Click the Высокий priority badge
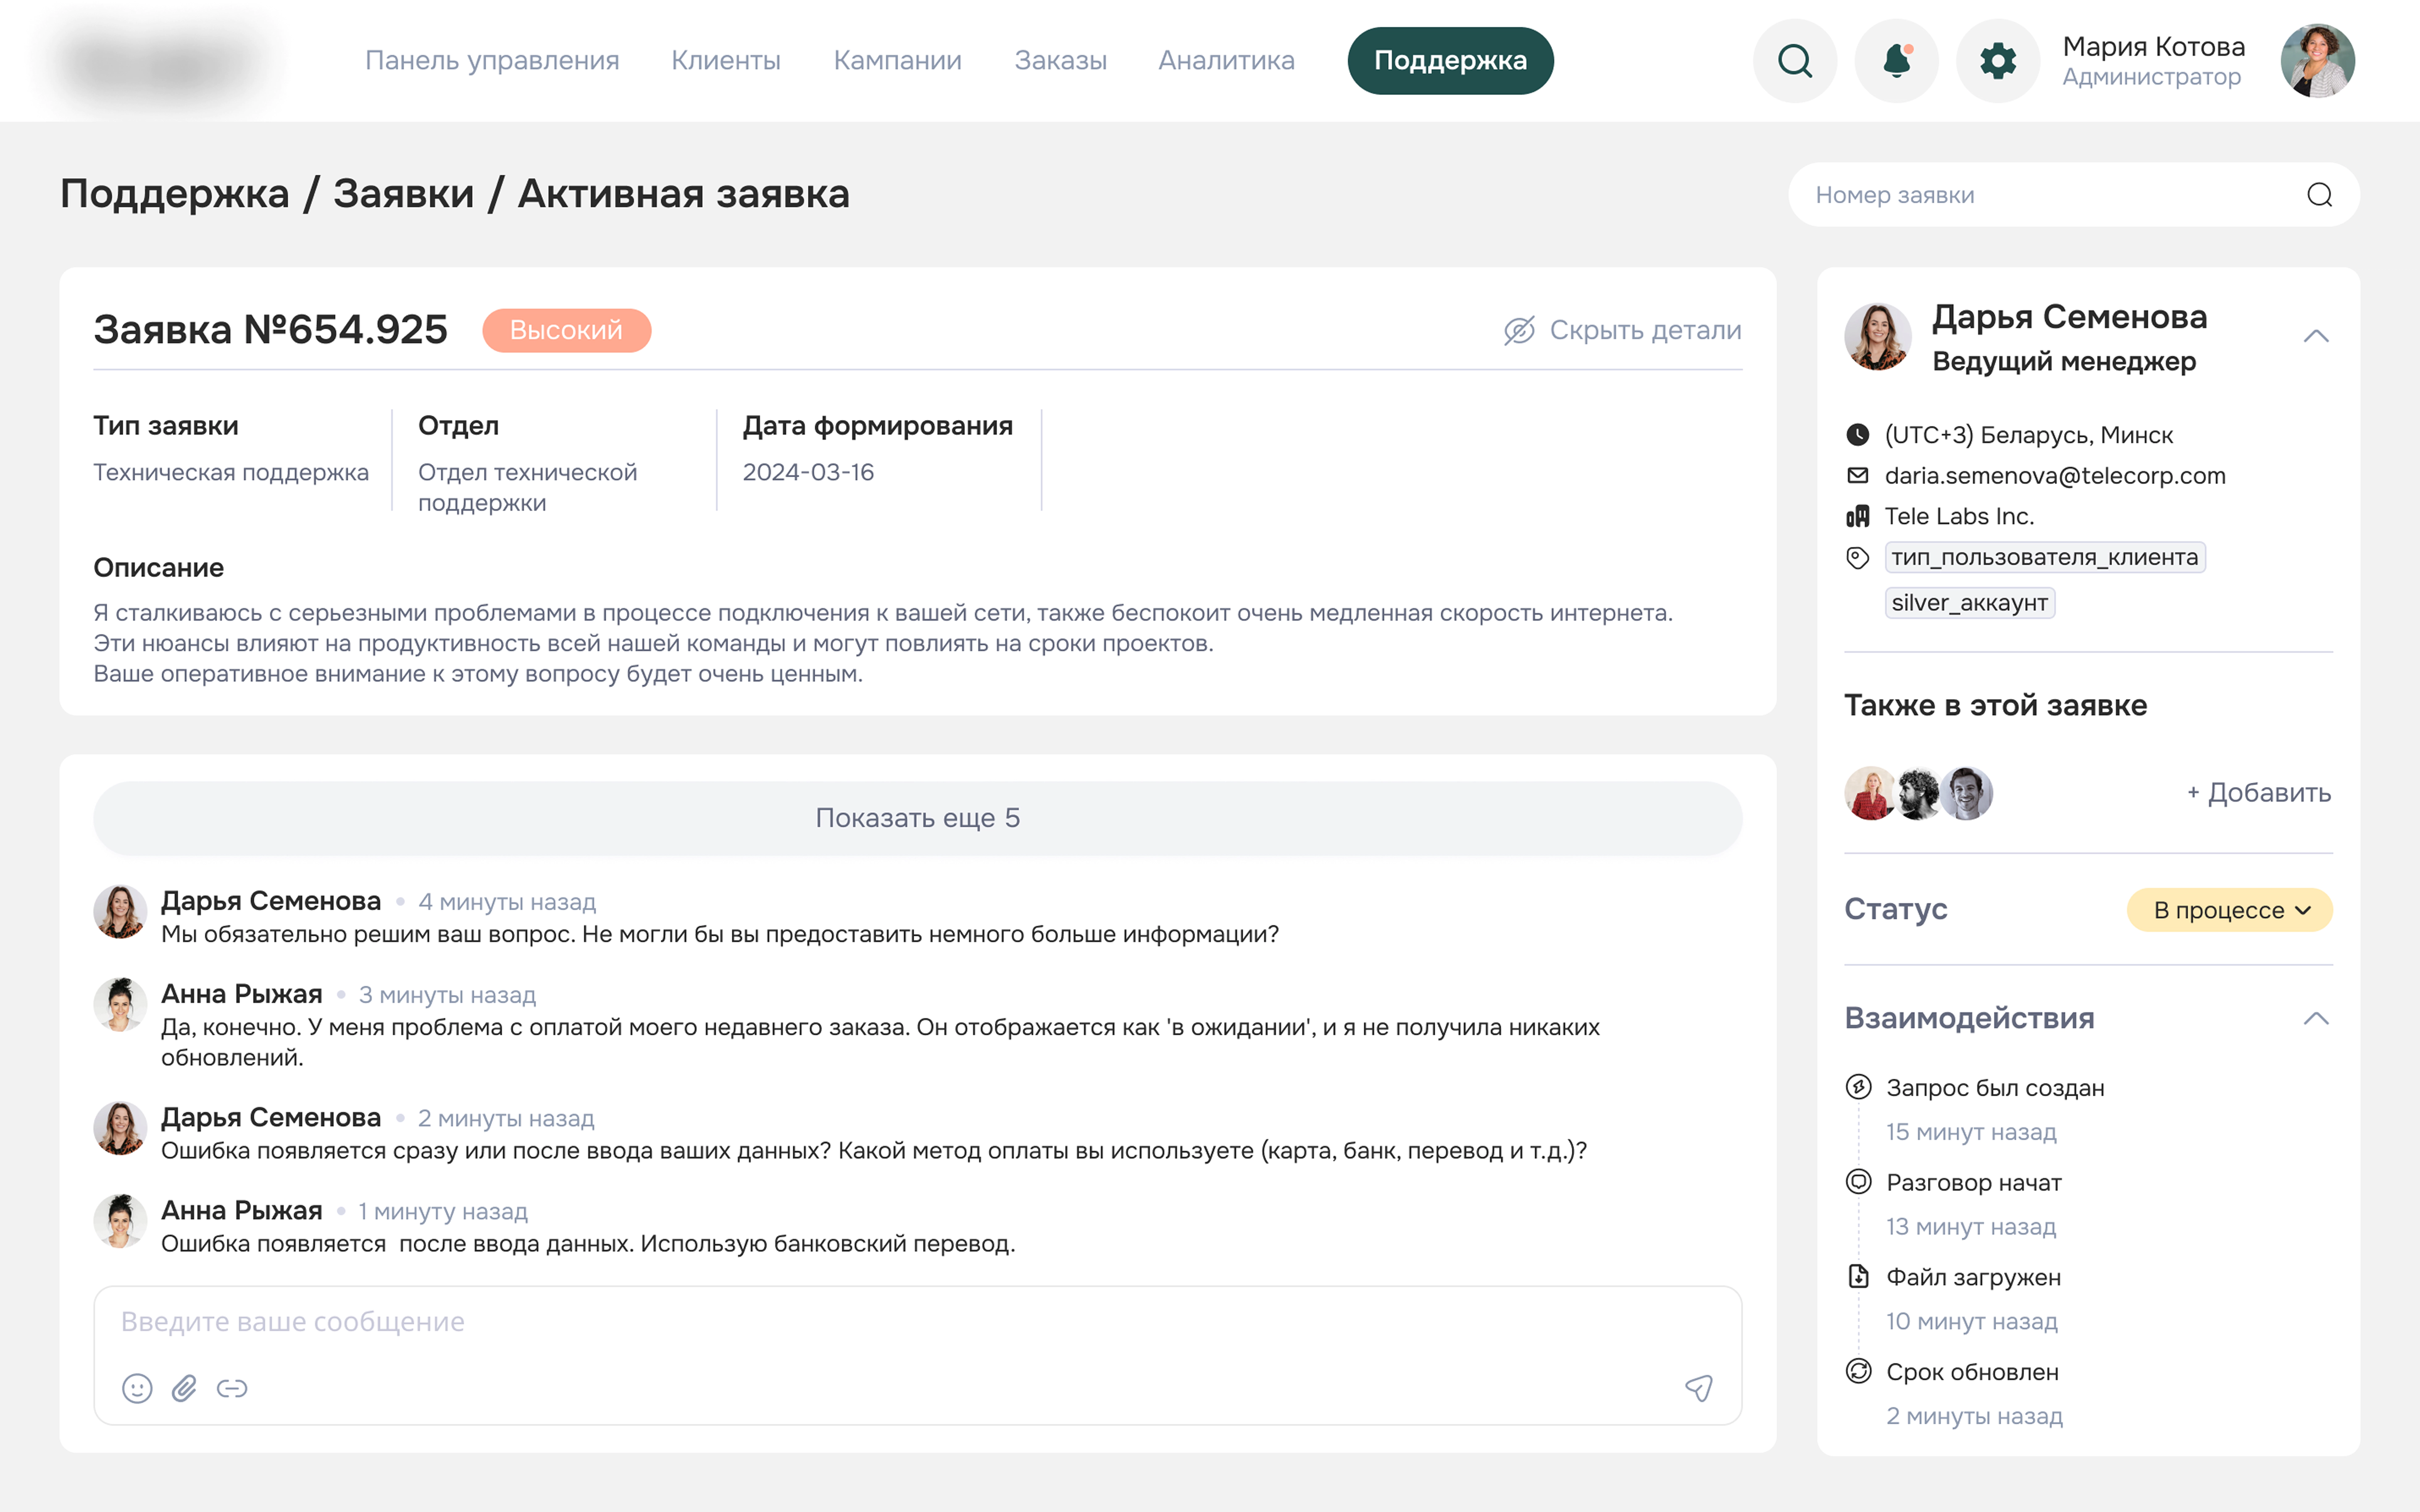Screen dimensions: 2420x1512 coord(566,330)
